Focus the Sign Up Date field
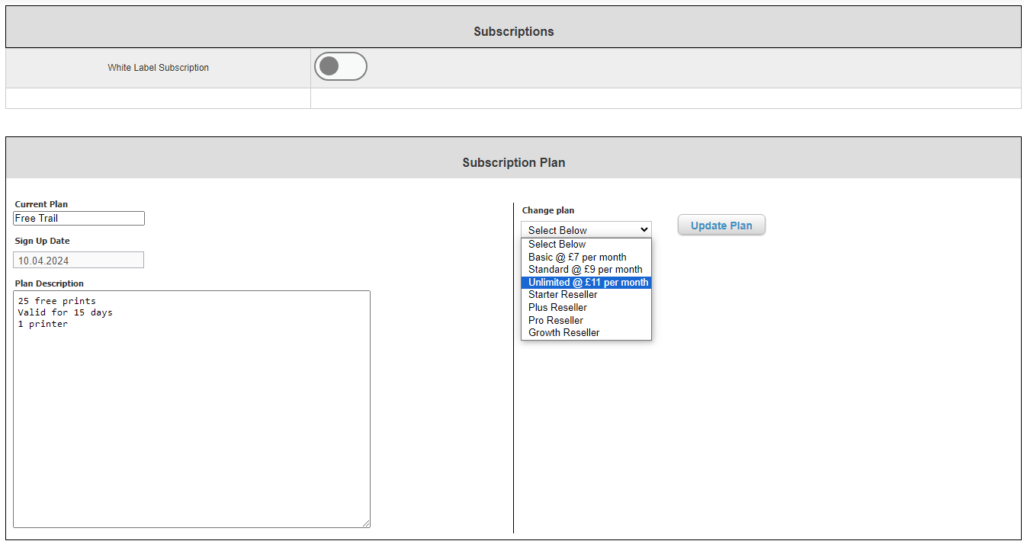This screenshot has width=1024, height=541. click(79, 260)
